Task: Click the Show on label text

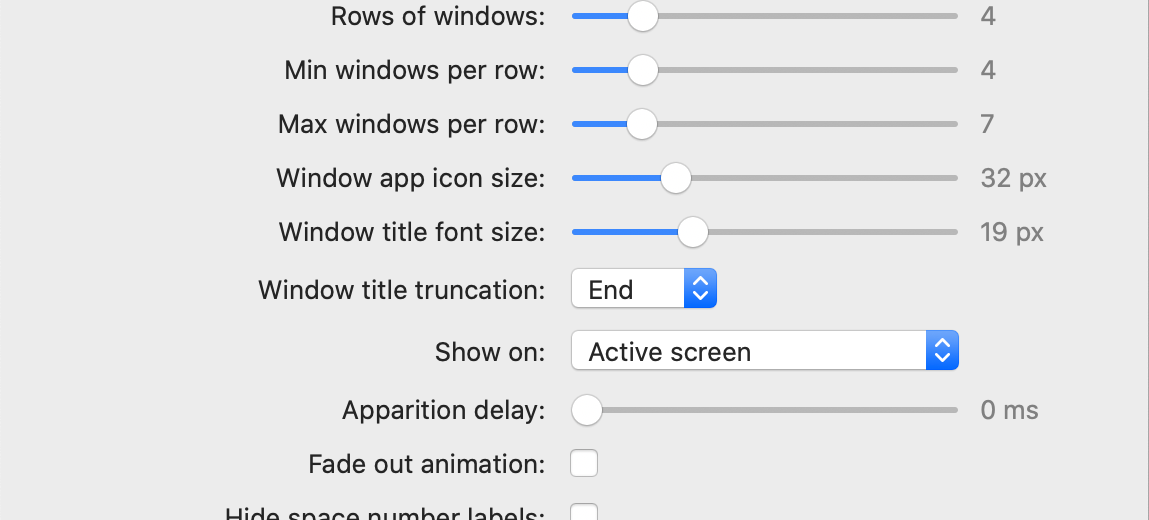Action: [490, 352]
